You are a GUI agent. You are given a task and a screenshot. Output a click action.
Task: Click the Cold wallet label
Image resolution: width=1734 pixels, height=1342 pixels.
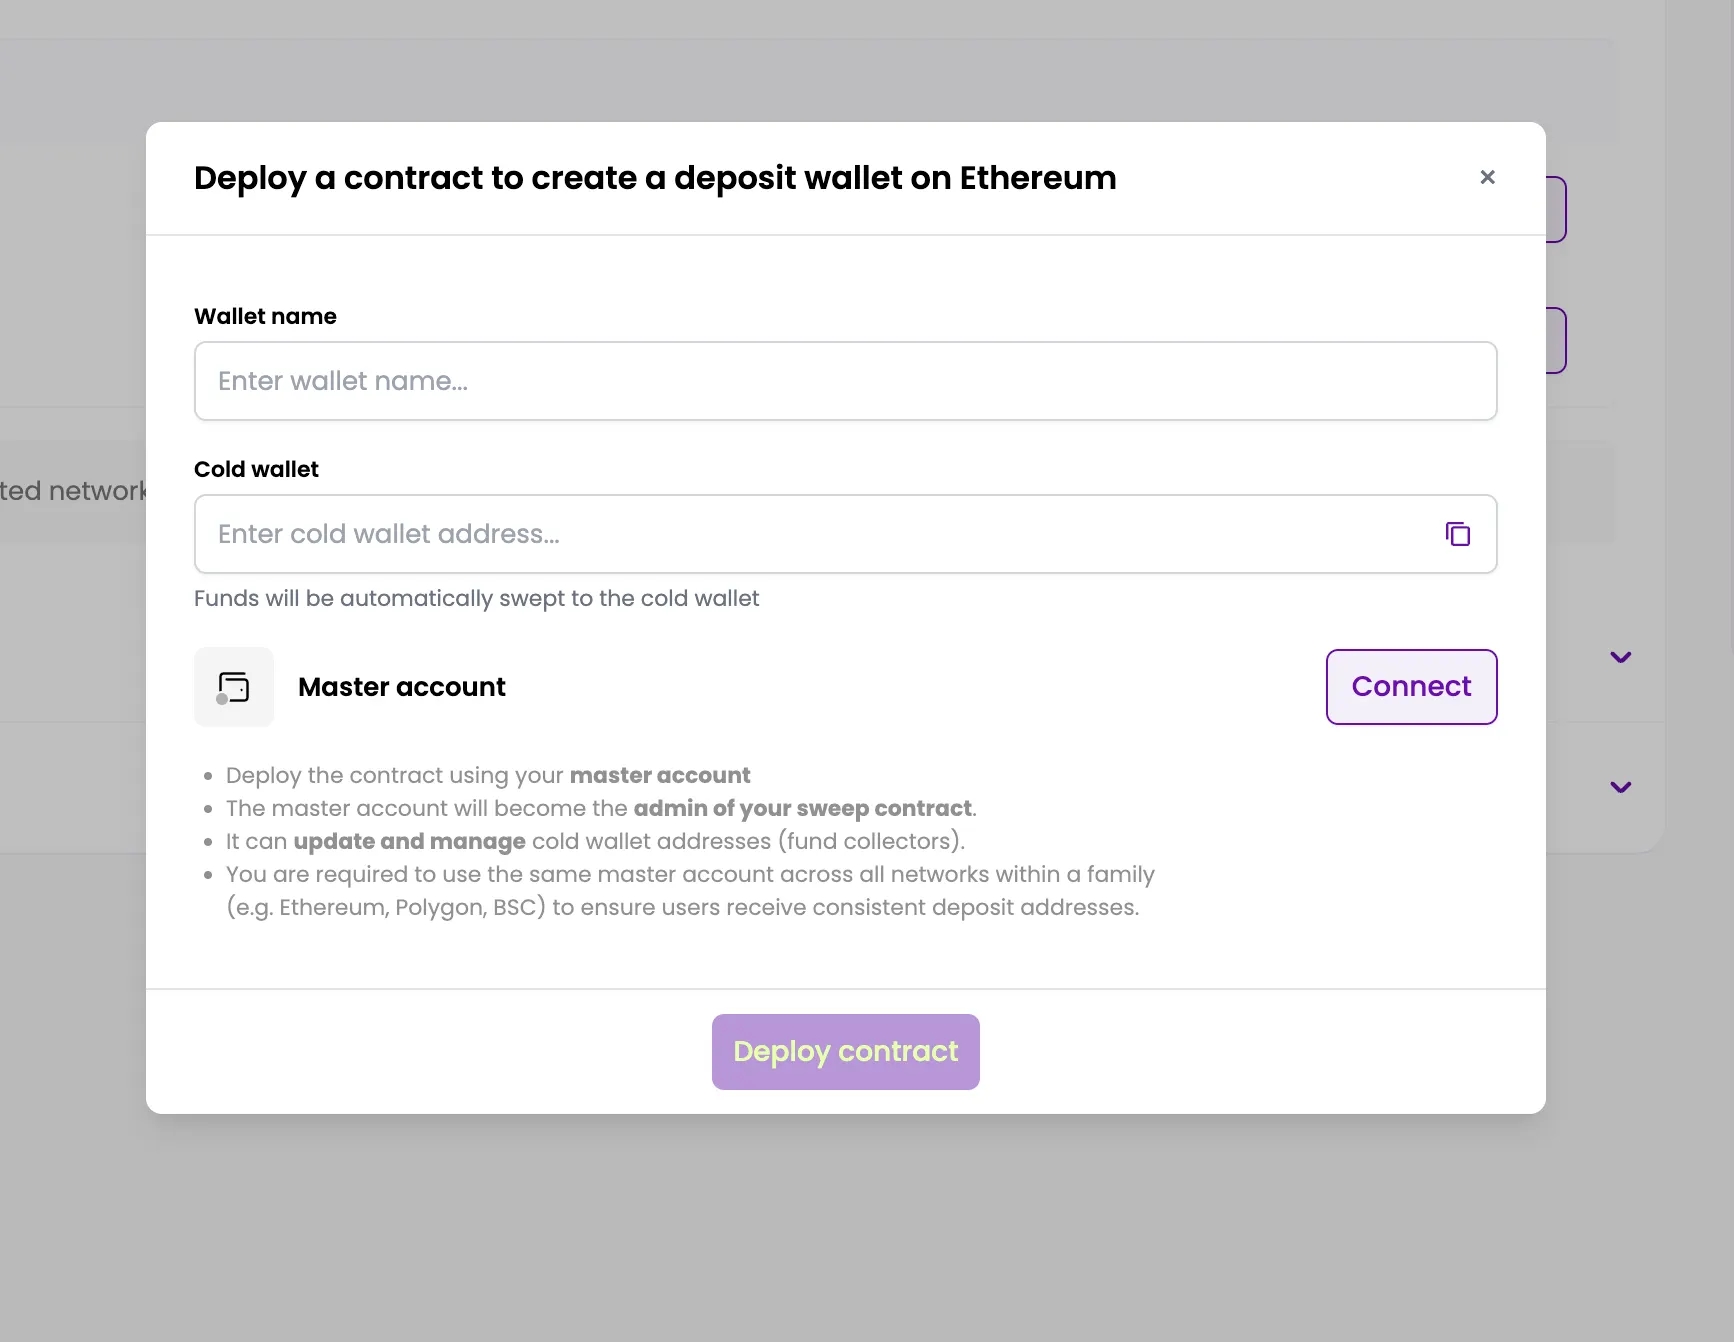256,469
